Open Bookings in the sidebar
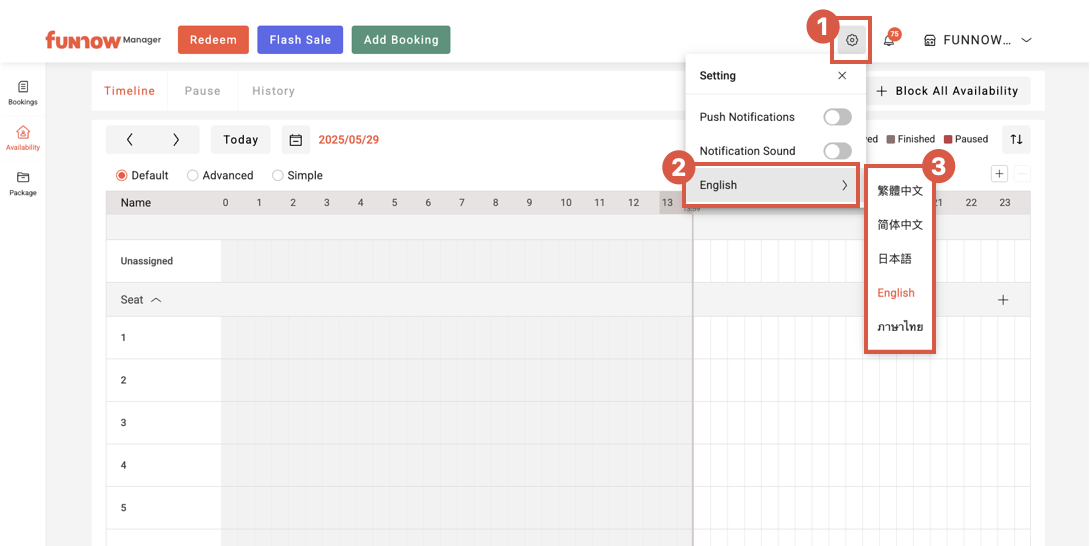Screen dimensions: 1090x546 23,93
